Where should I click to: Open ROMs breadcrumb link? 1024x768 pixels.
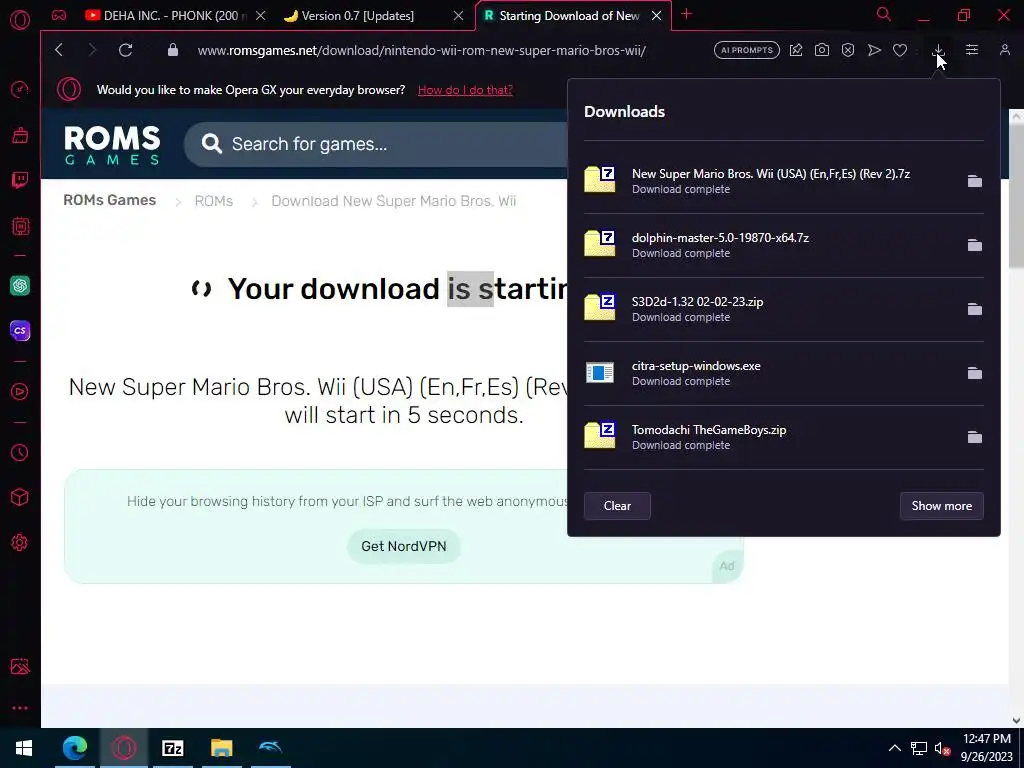(214, 201)
